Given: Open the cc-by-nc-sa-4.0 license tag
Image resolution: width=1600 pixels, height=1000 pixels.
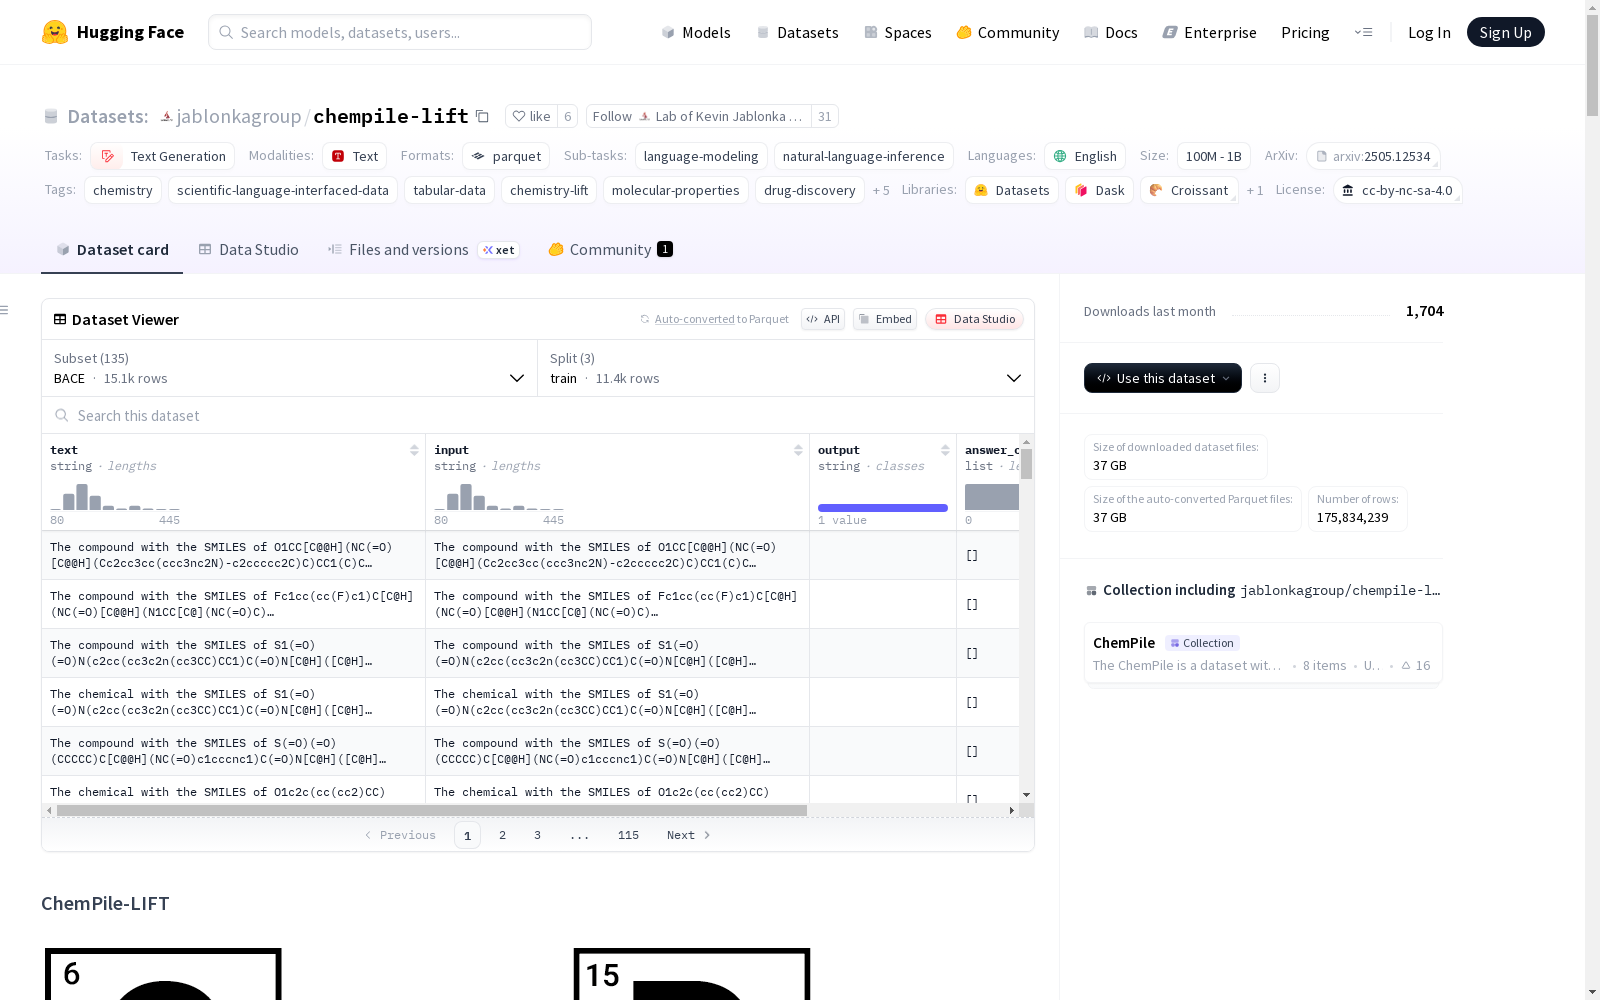Looking at the screenshot, I should click(1398, 190).
